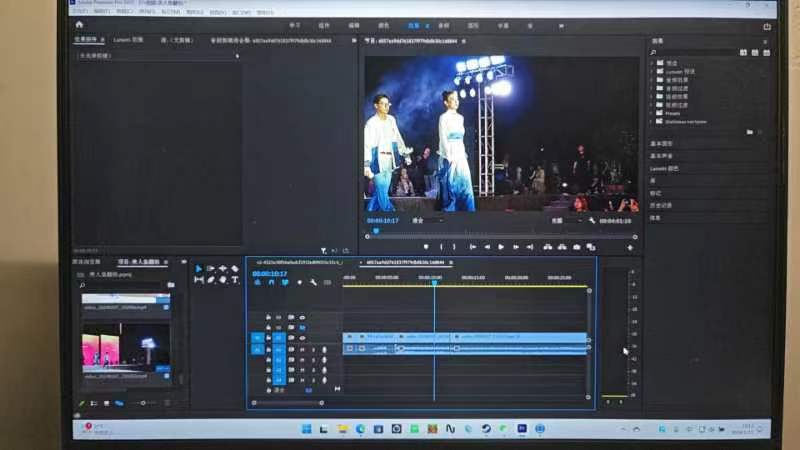The height and width of the screenshot is (450, 800).
Task: Click the Step Forward one frame button
Action: [x=515, y=246]
